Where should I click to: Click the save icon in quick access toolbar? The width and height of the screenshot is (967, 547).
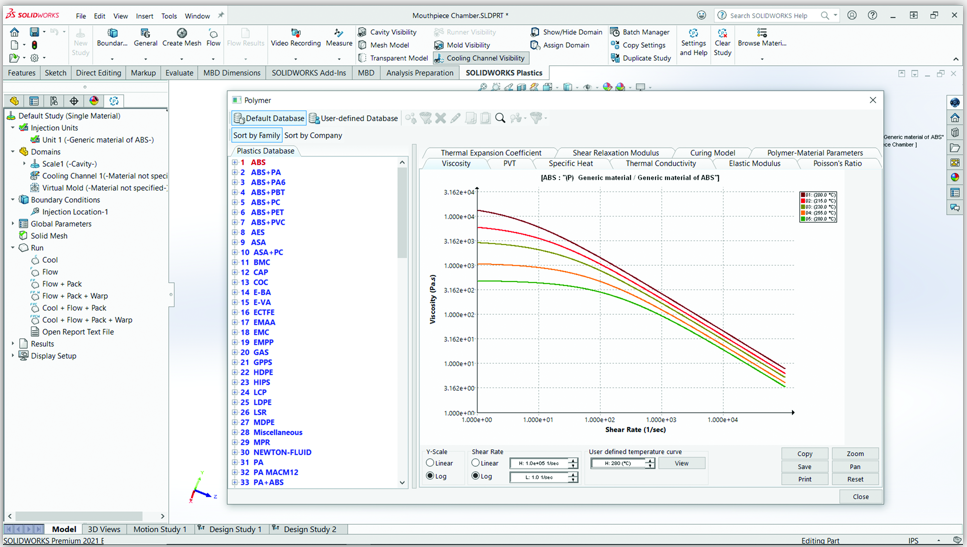pos(35,32)
